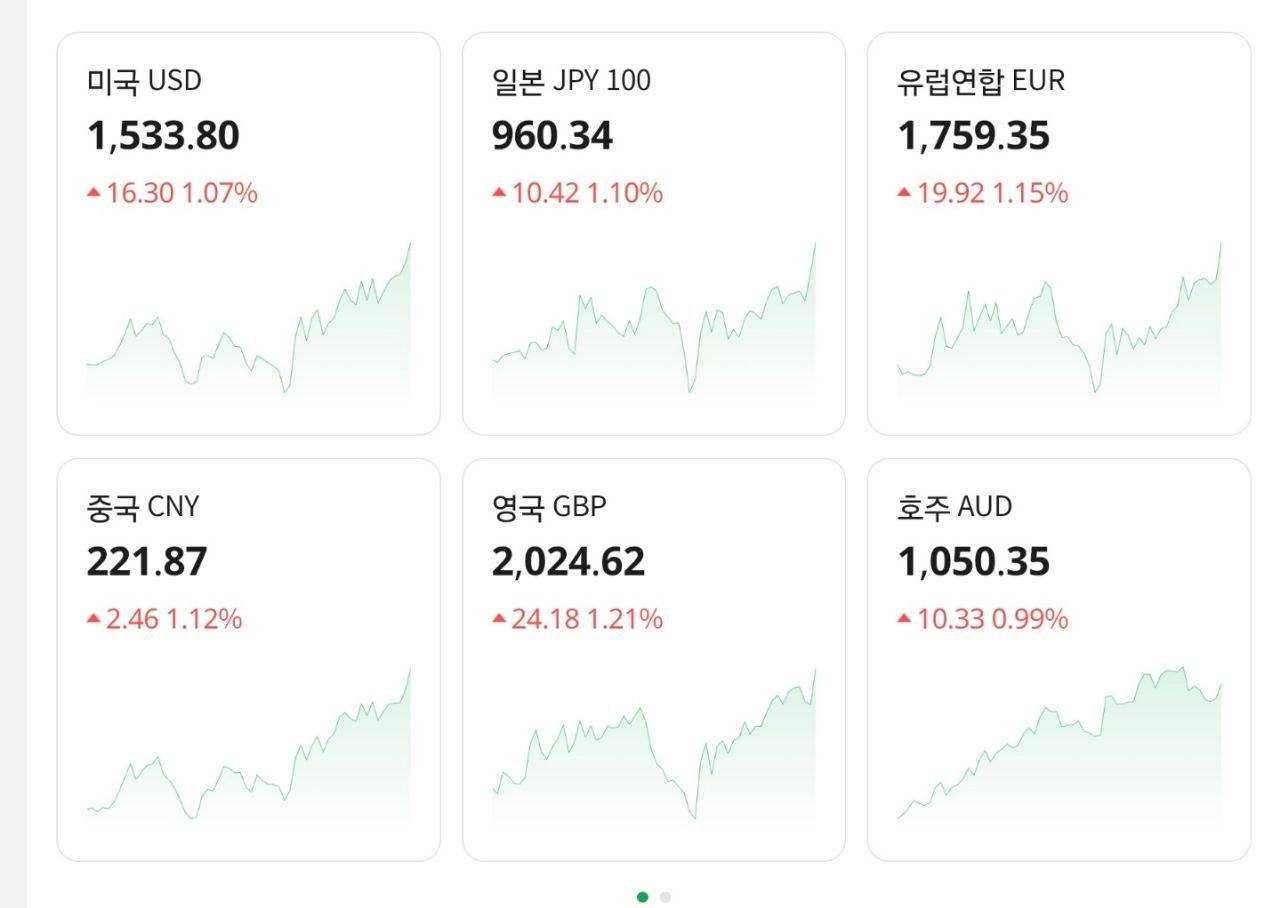Open the 일본 JPY 100 title
This screenshot has width=1280, height=908.
coord(571,80)
